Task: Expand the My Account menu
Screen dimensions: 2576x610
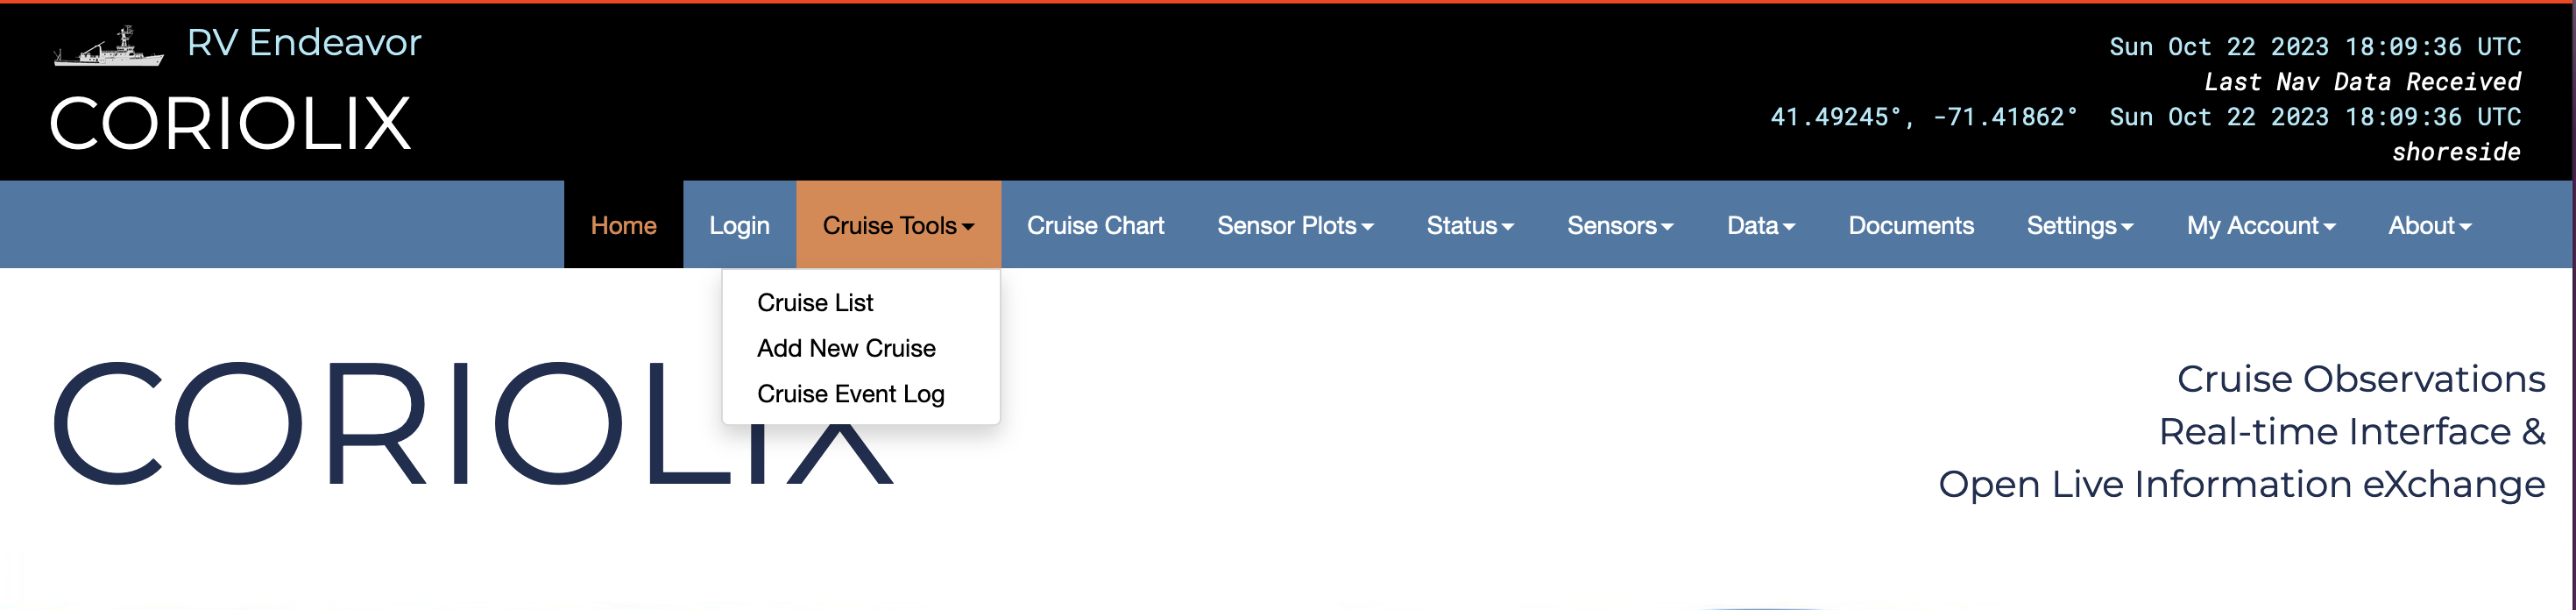Action: (2260, 226)
